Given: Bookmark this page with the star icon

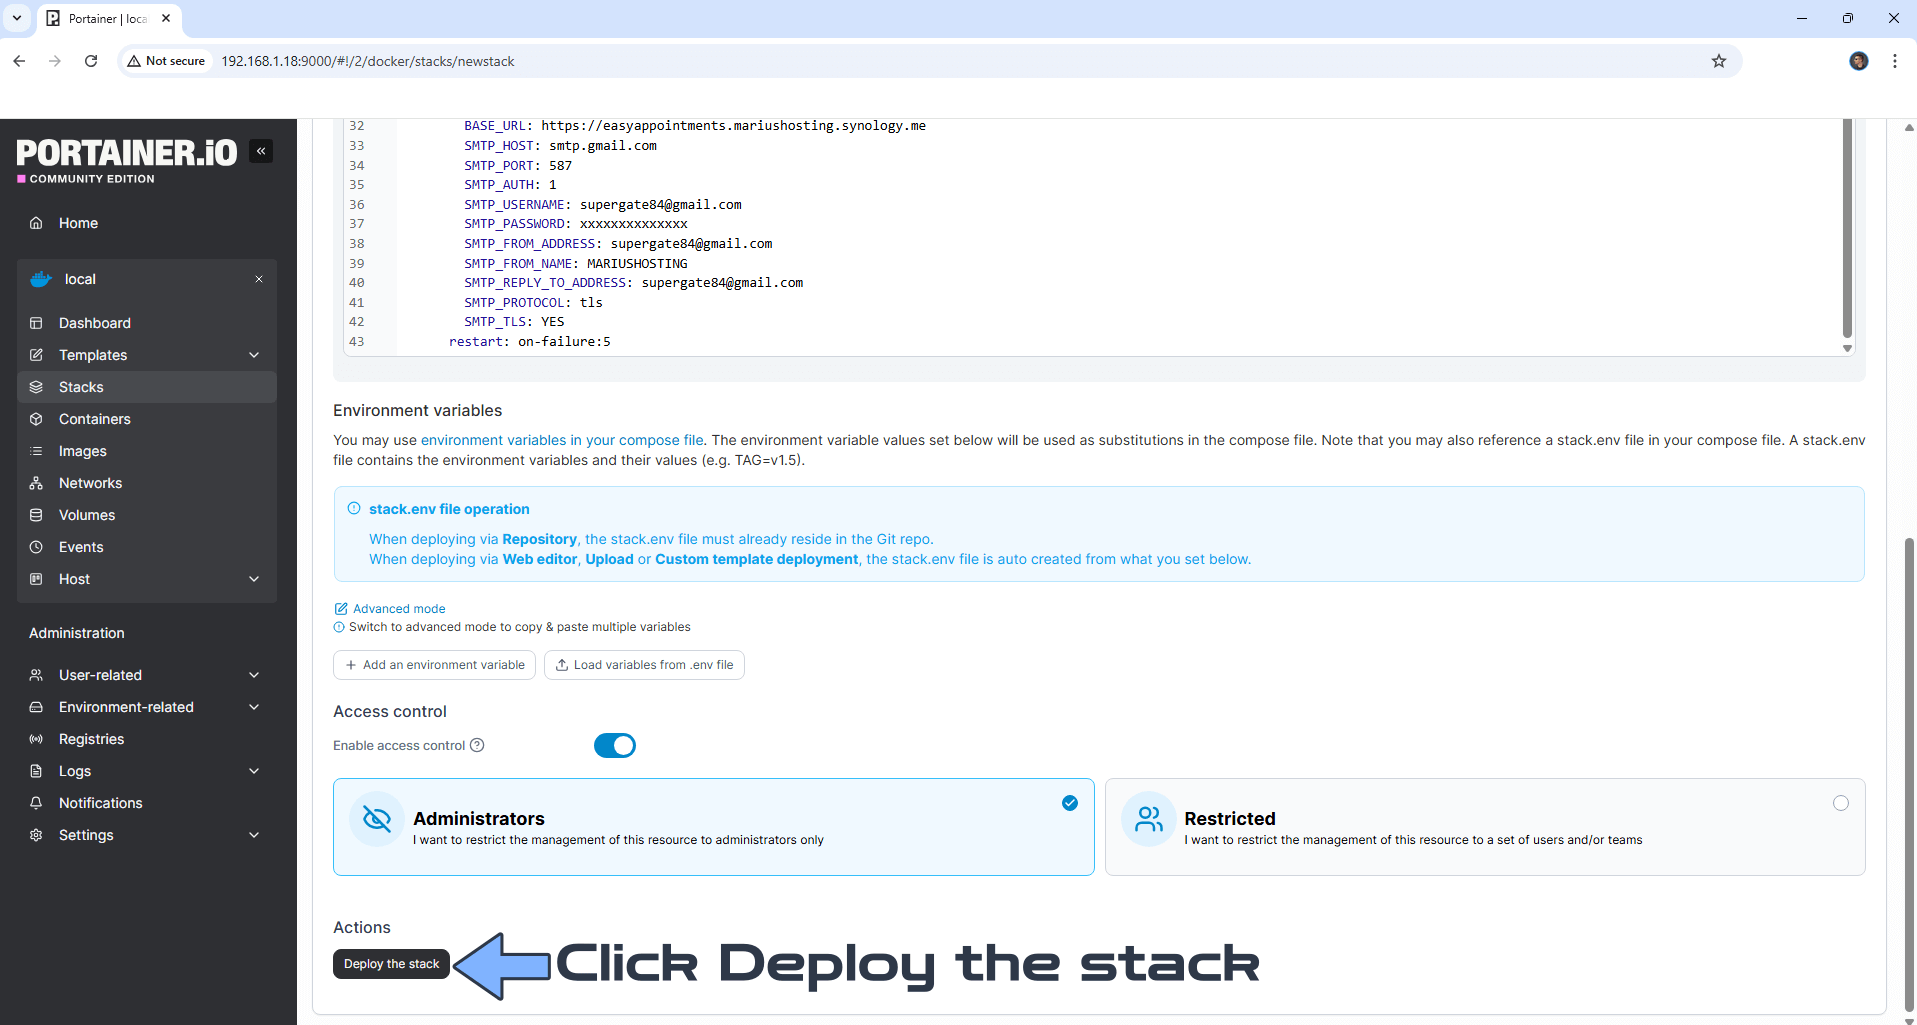Looking at the screenshot, I should [x=1718, y=61].
